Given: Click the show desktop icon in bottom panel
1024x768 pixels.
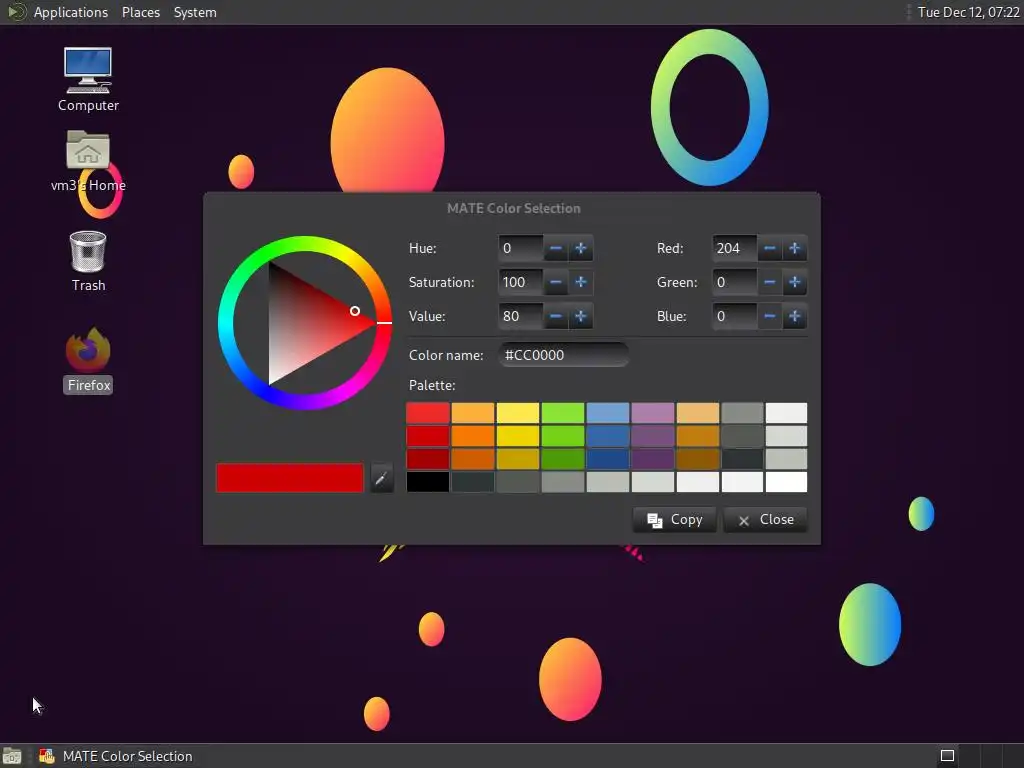Looking at the screenshot, I should (12, 756).
